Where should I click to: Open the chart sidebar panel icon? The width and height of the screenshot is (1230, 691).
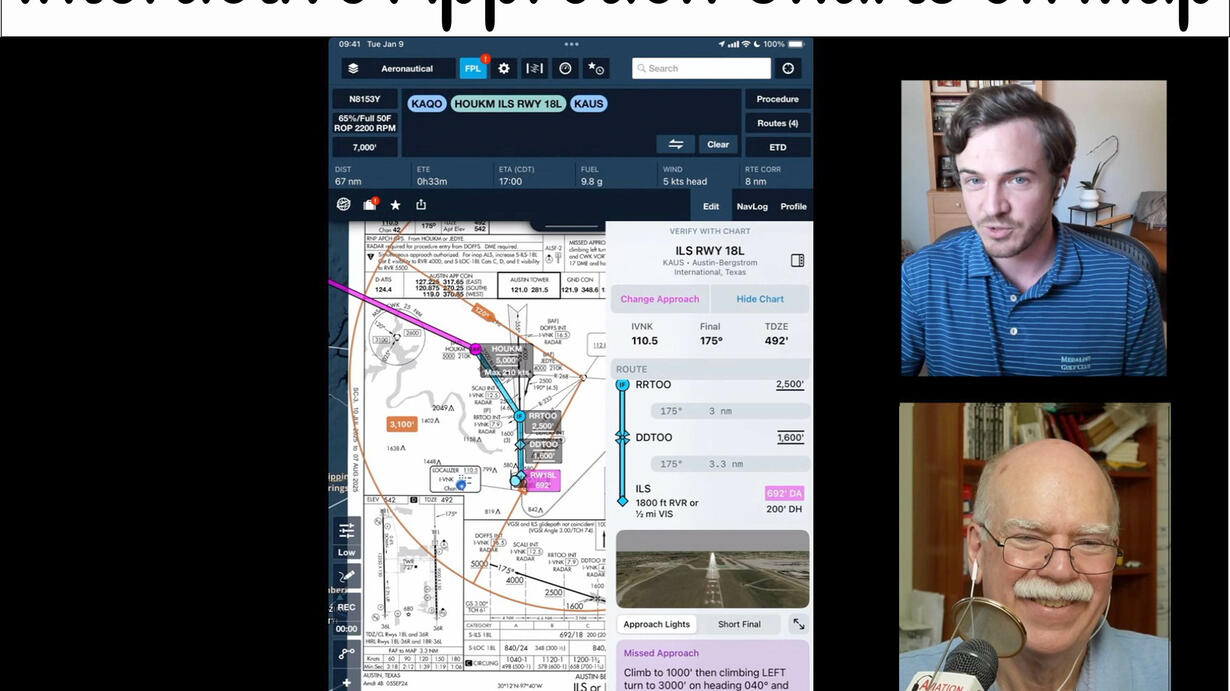click(x=797, y=260)
